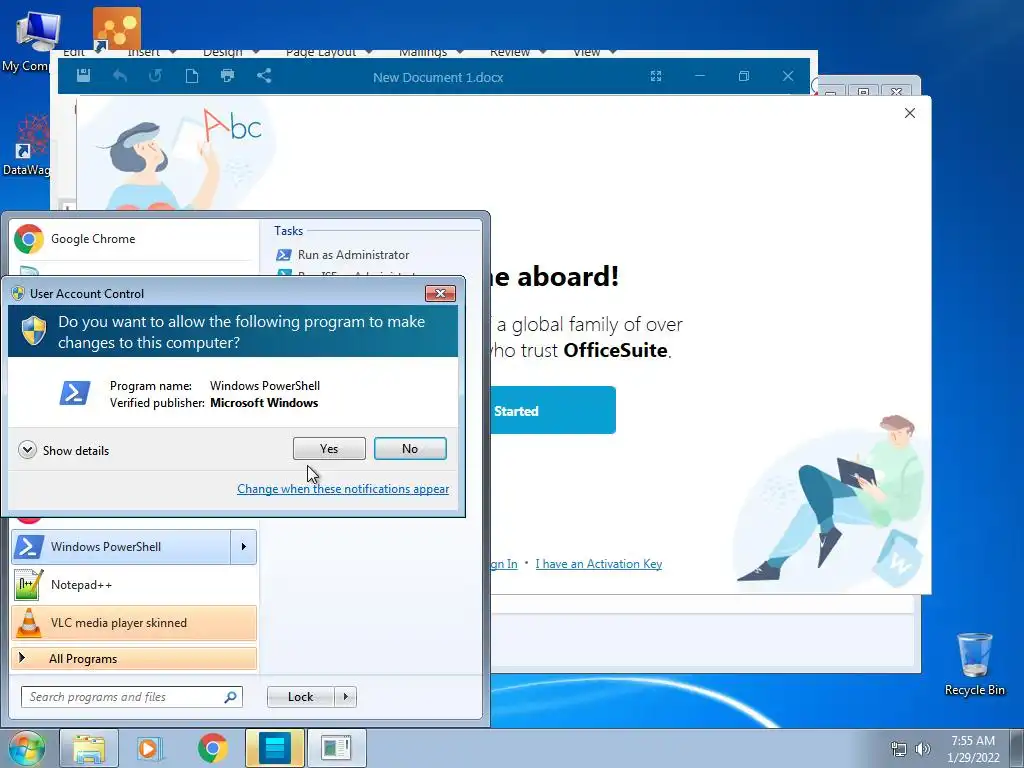1024x768 pixels.
Task: Open Change when these notifications appear link
Action: [x=343, y=489]
